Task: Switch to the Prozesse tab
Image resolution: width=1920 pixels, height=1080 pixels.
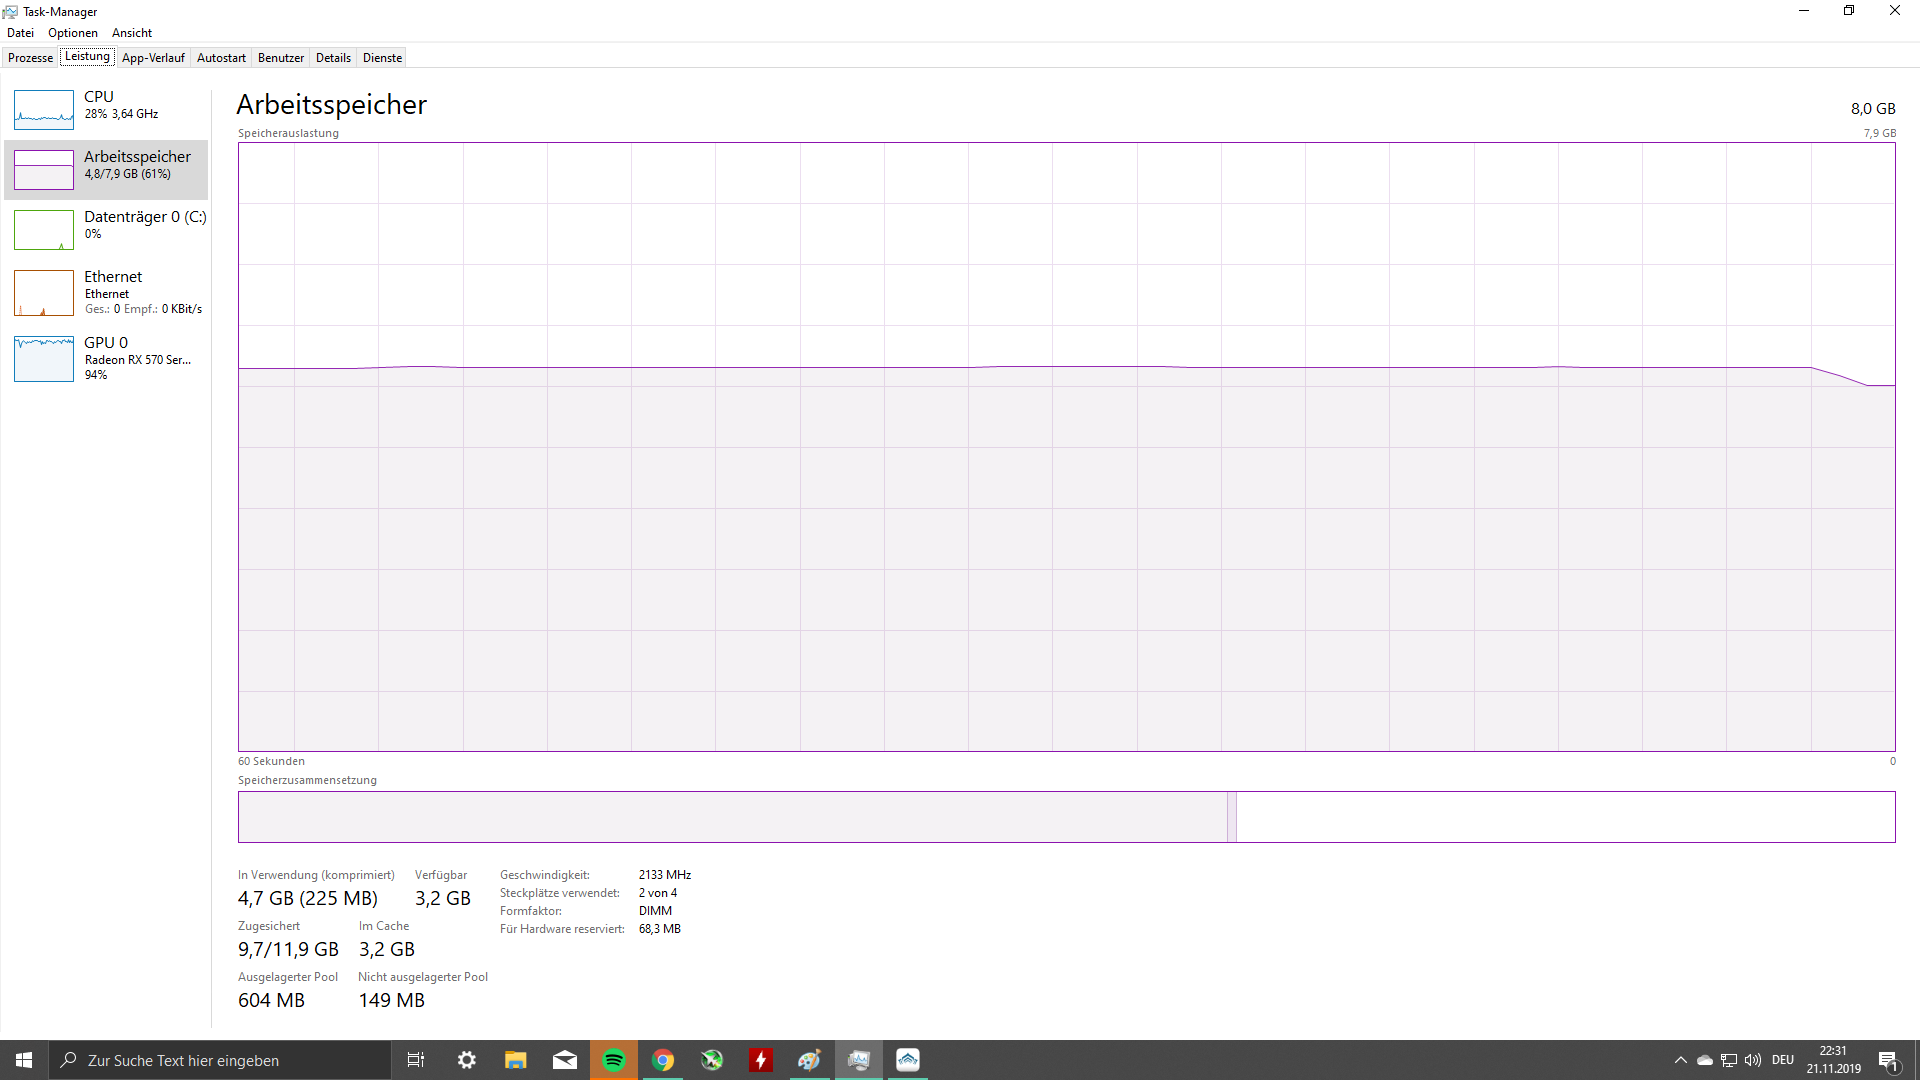Action: tap(30, 58)
